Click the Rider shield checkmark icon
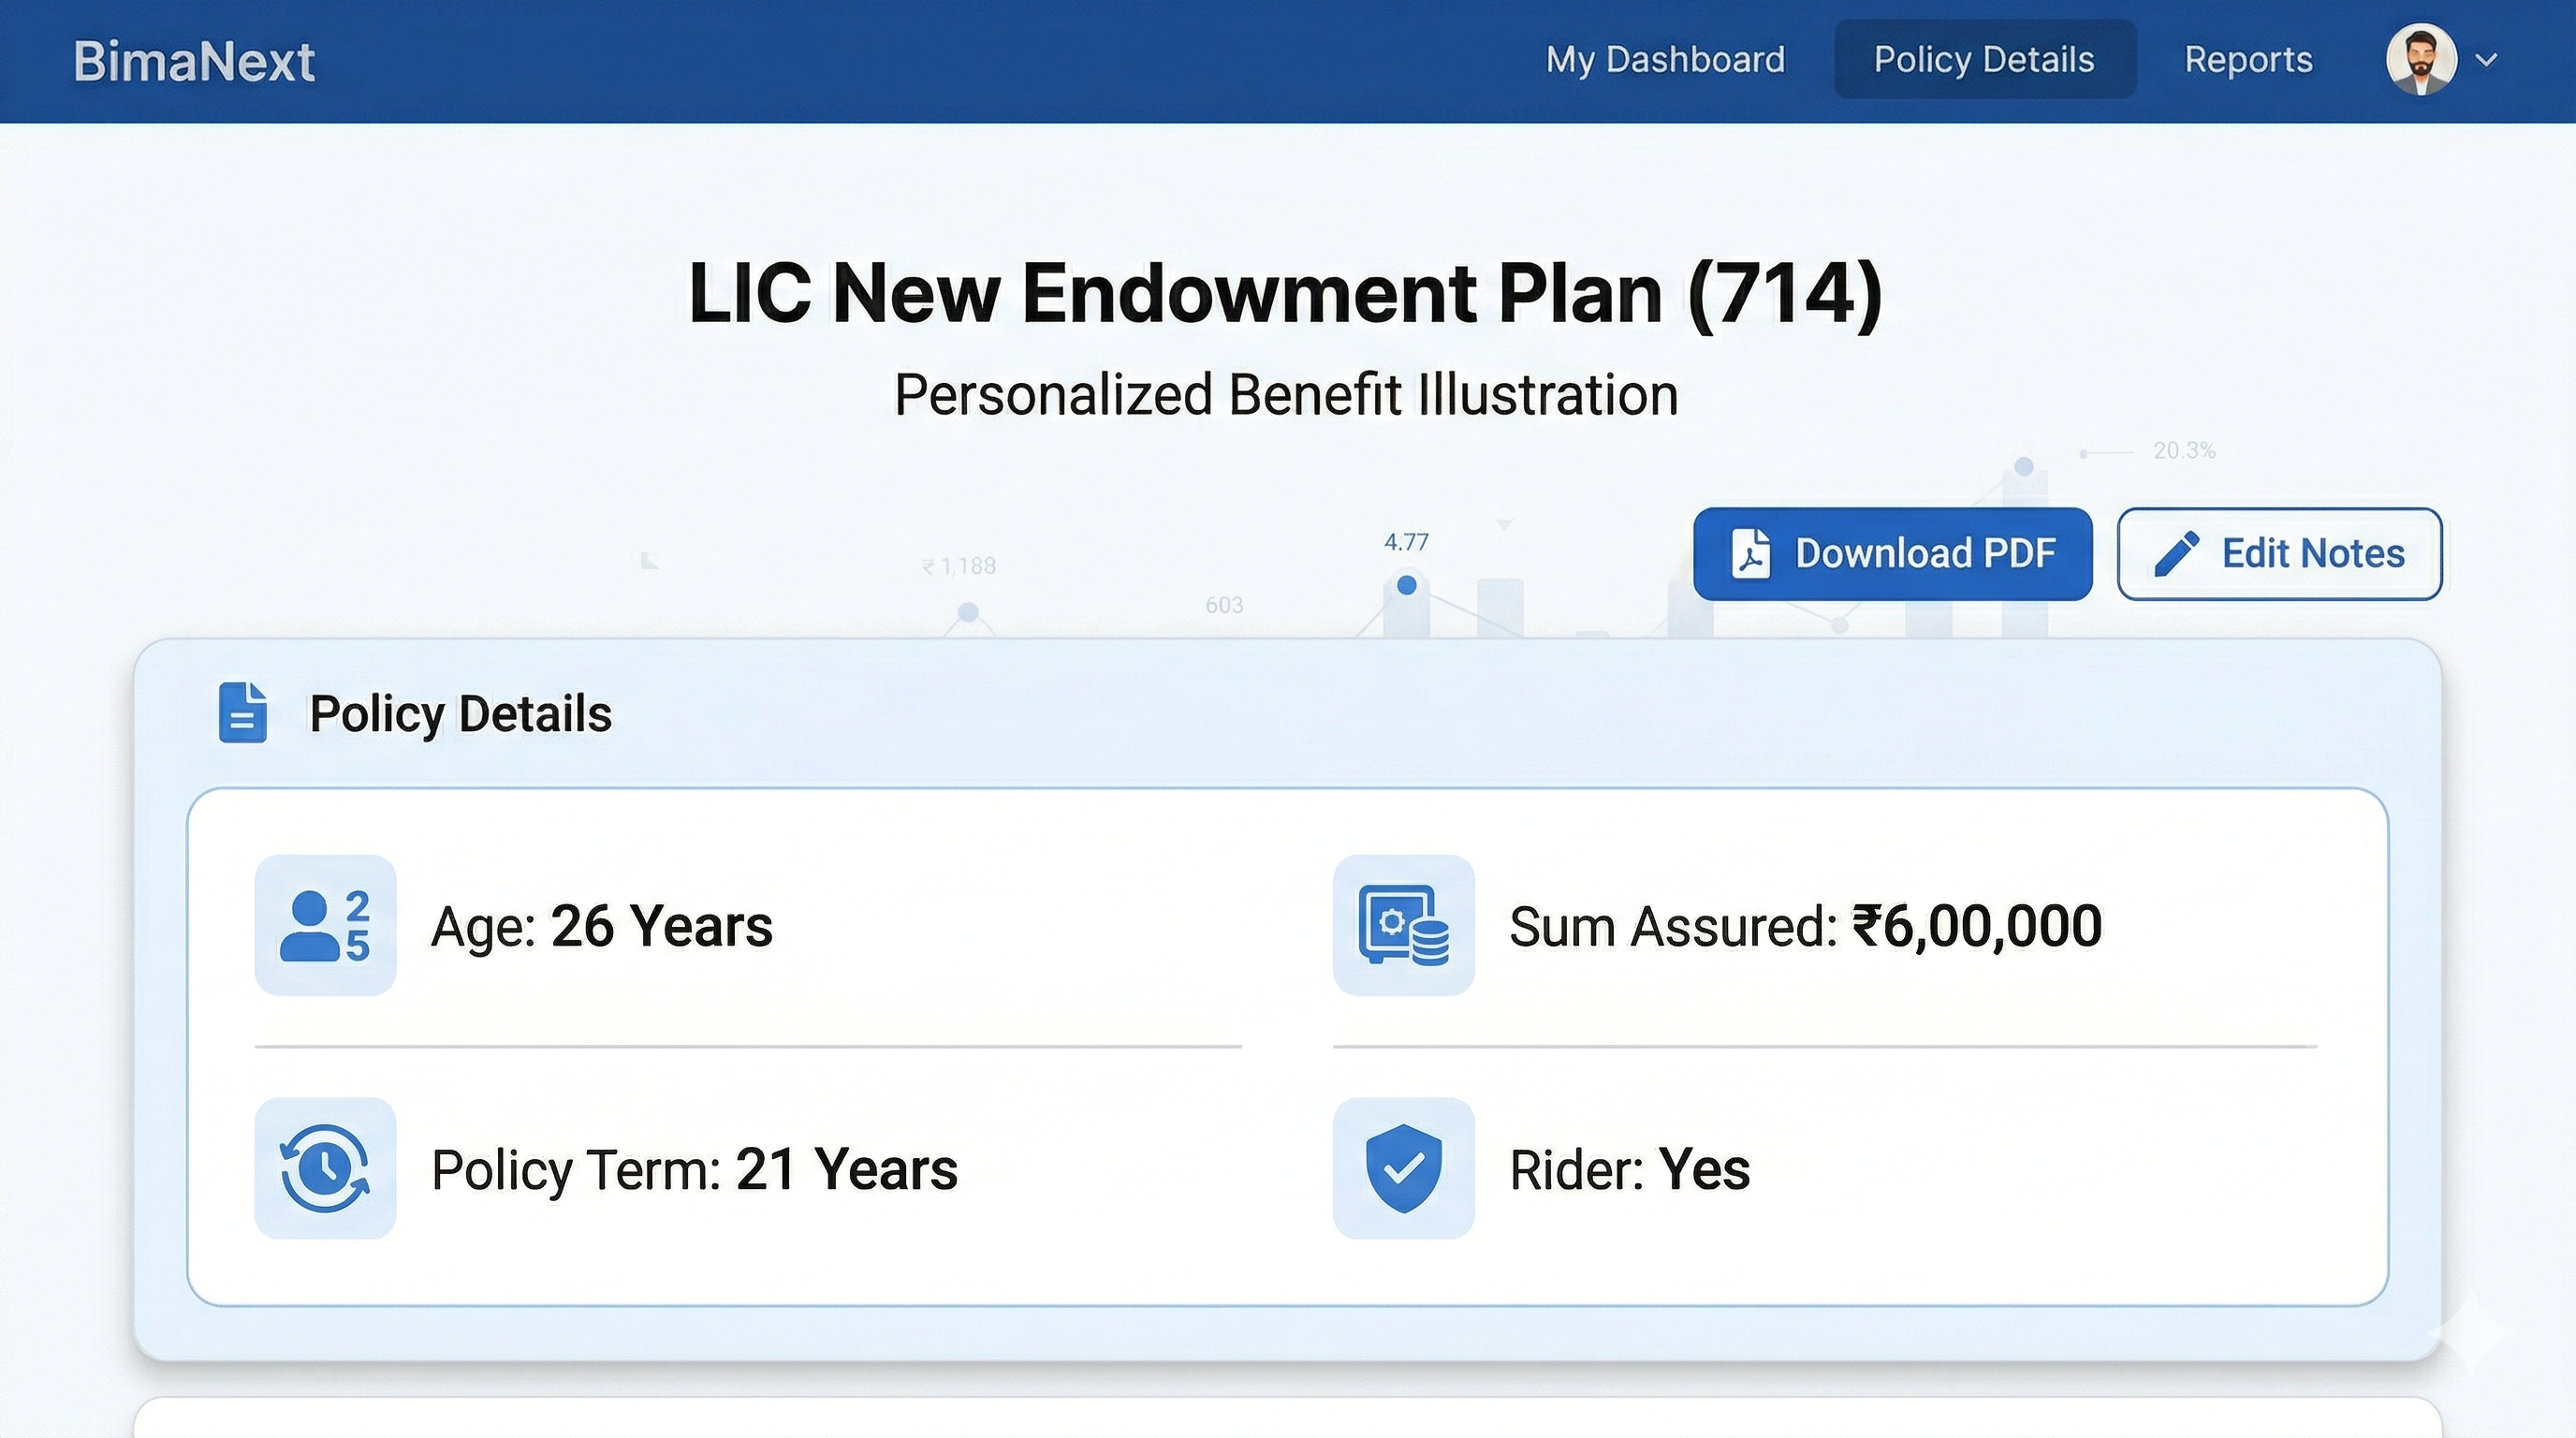Viewport: 2576px width, 1438px height. (1403, 1168)
